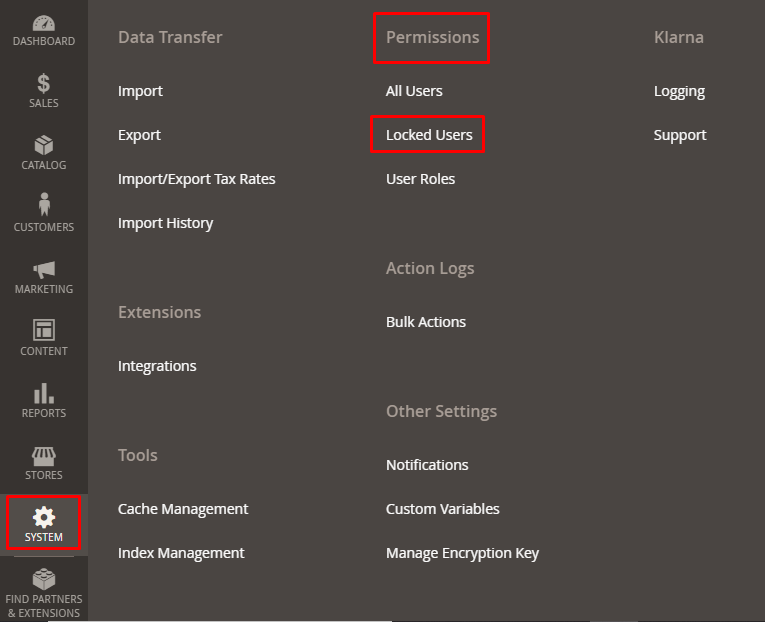Open Import/Export Tax Rates
The width and height of the screenshot is (765, 622).
tap(196, 179)
